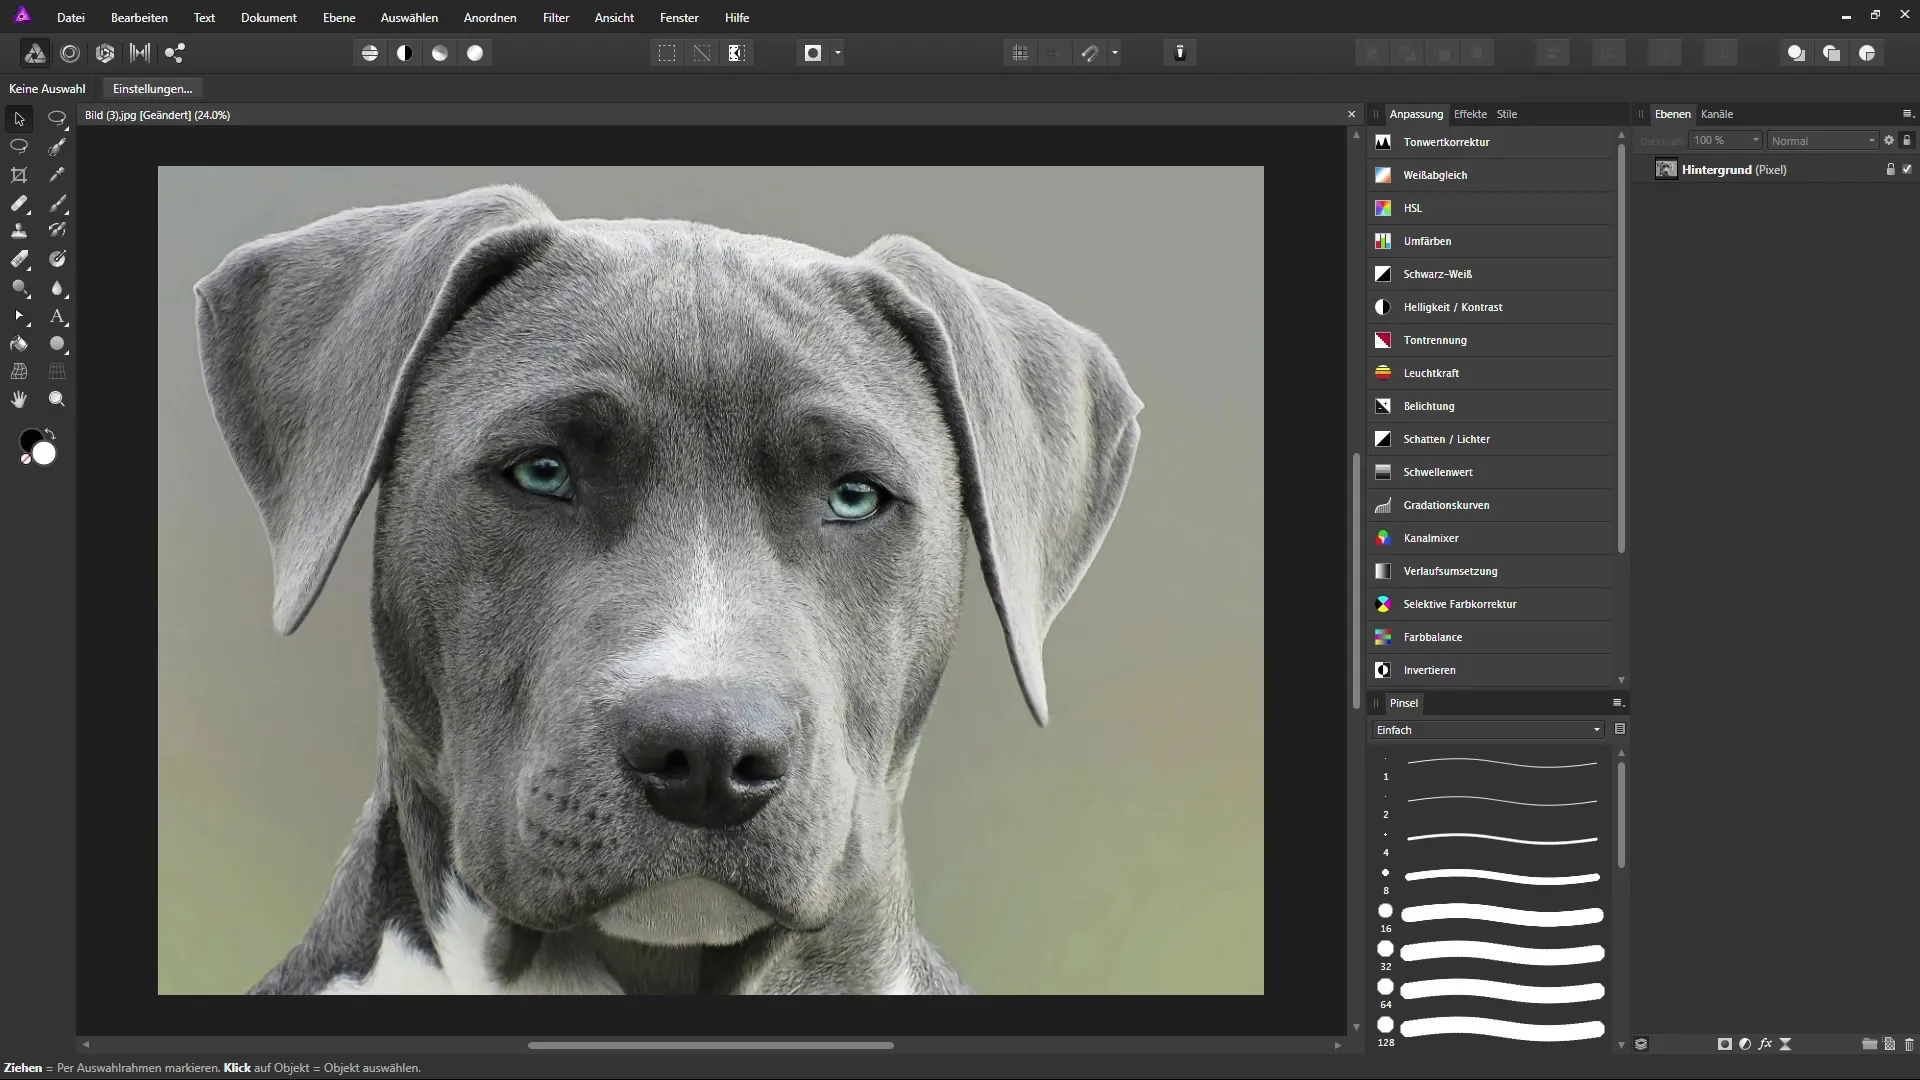Select the Flood Fill bucket tool
This screenshot has width=1920, height=1080.
pyautogui.click(x=19, y=344)
